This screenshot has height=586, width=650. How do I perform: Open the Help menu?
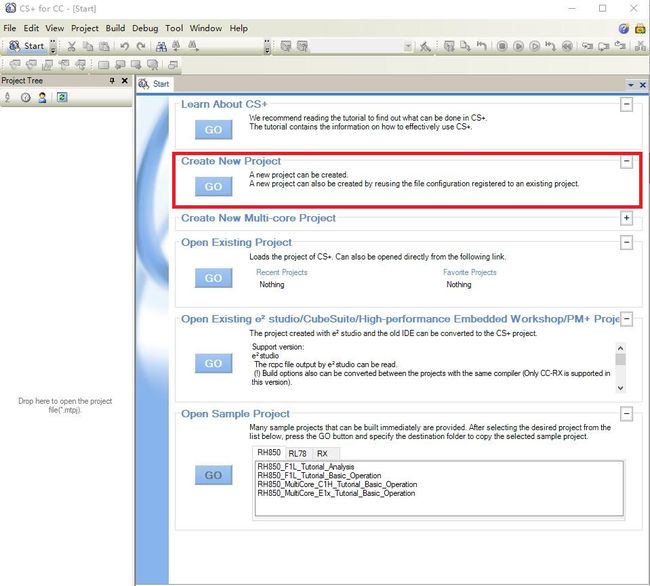pyautogui.click(x=239, y=28)
